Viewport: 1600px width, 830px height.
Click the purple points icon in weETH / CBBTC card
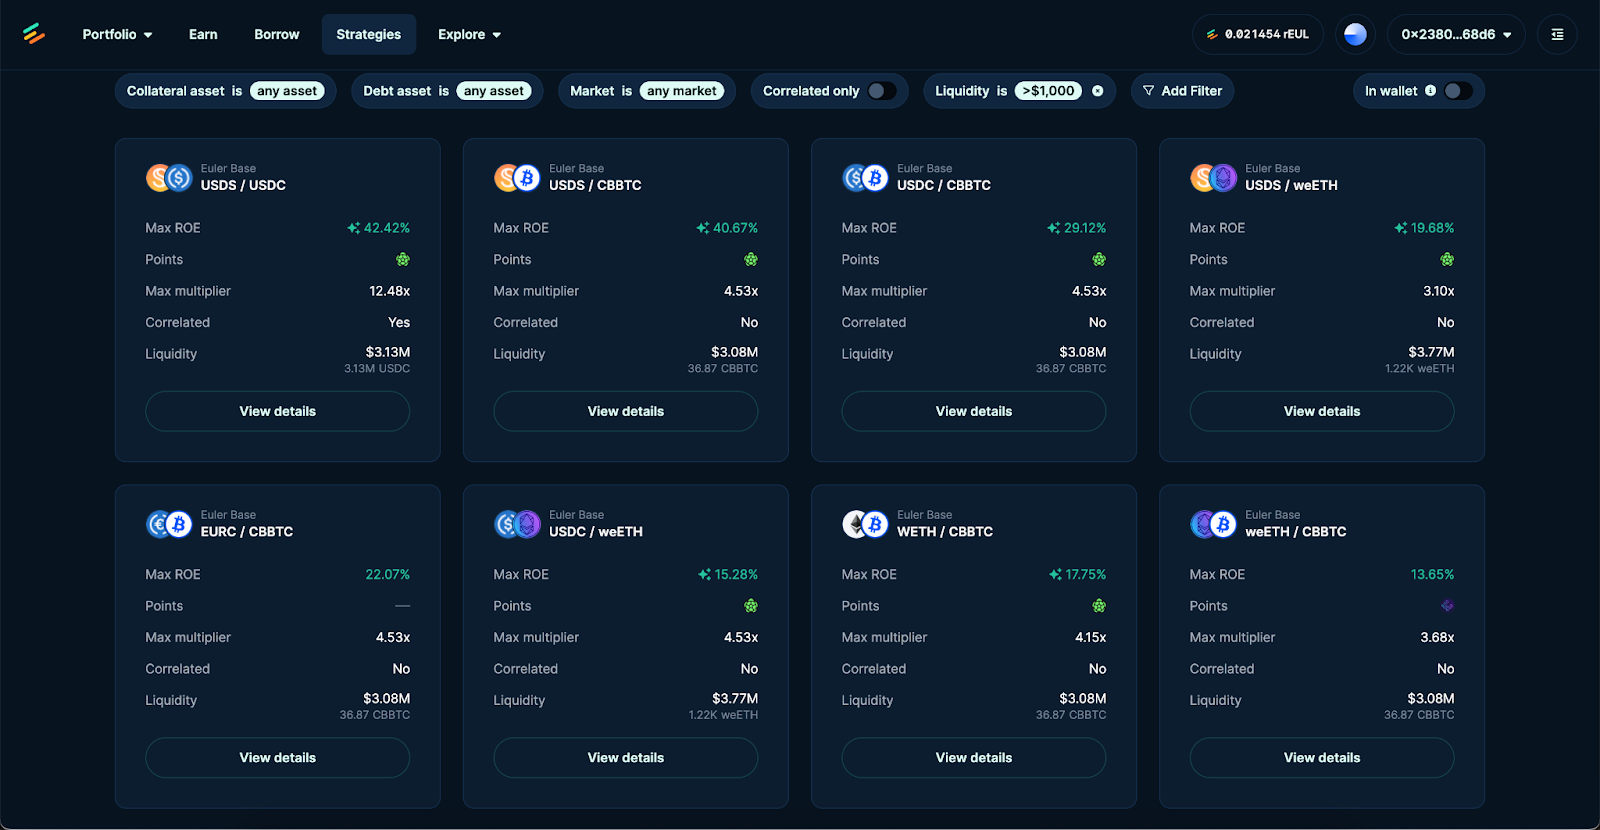(x=1447, y=606)
